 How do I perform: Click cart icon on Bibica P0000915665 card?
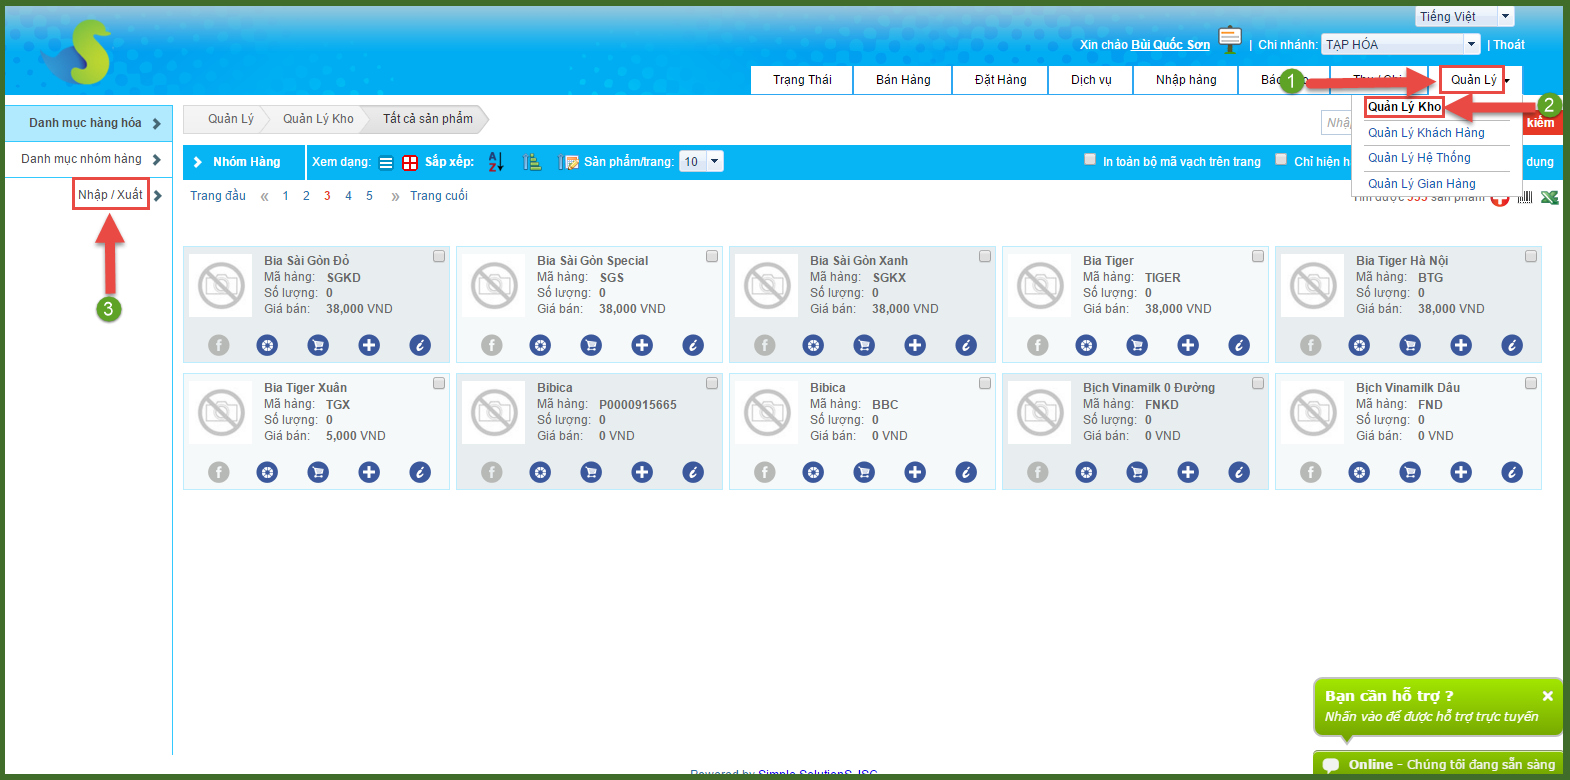tap(591, 472)
